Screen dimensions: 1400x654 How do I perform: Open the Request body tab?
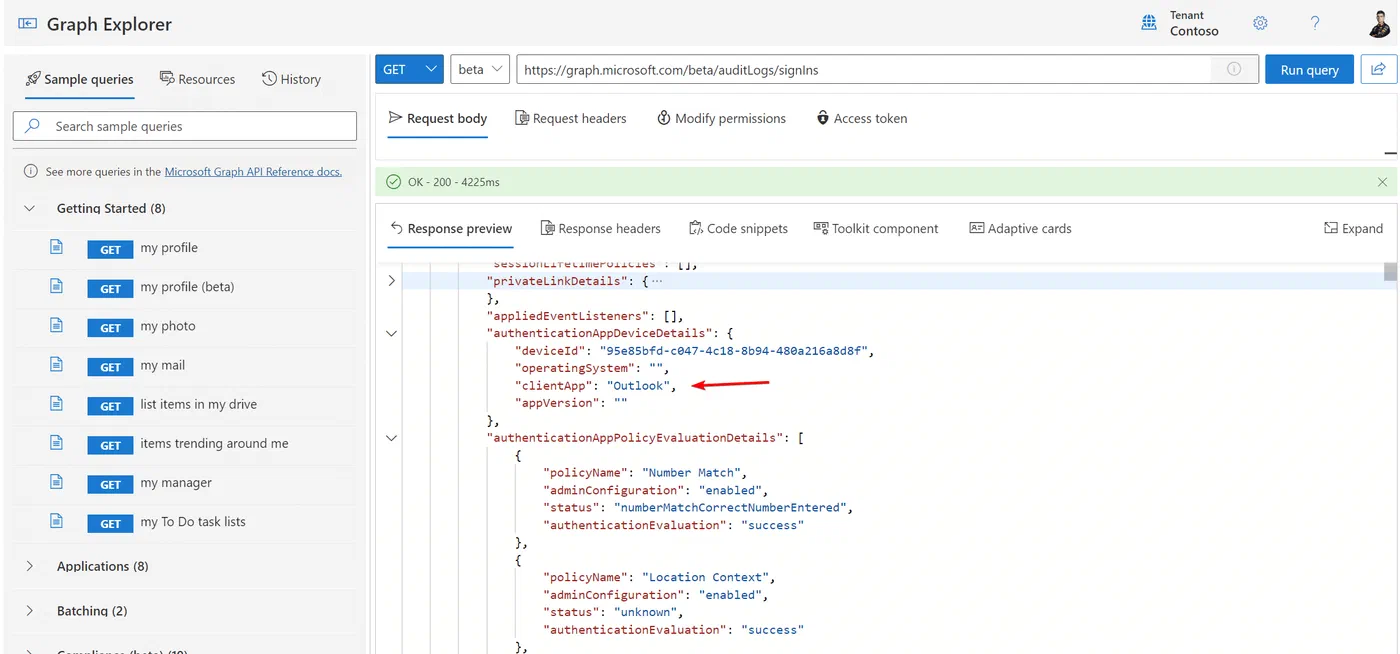coord(437,118)
